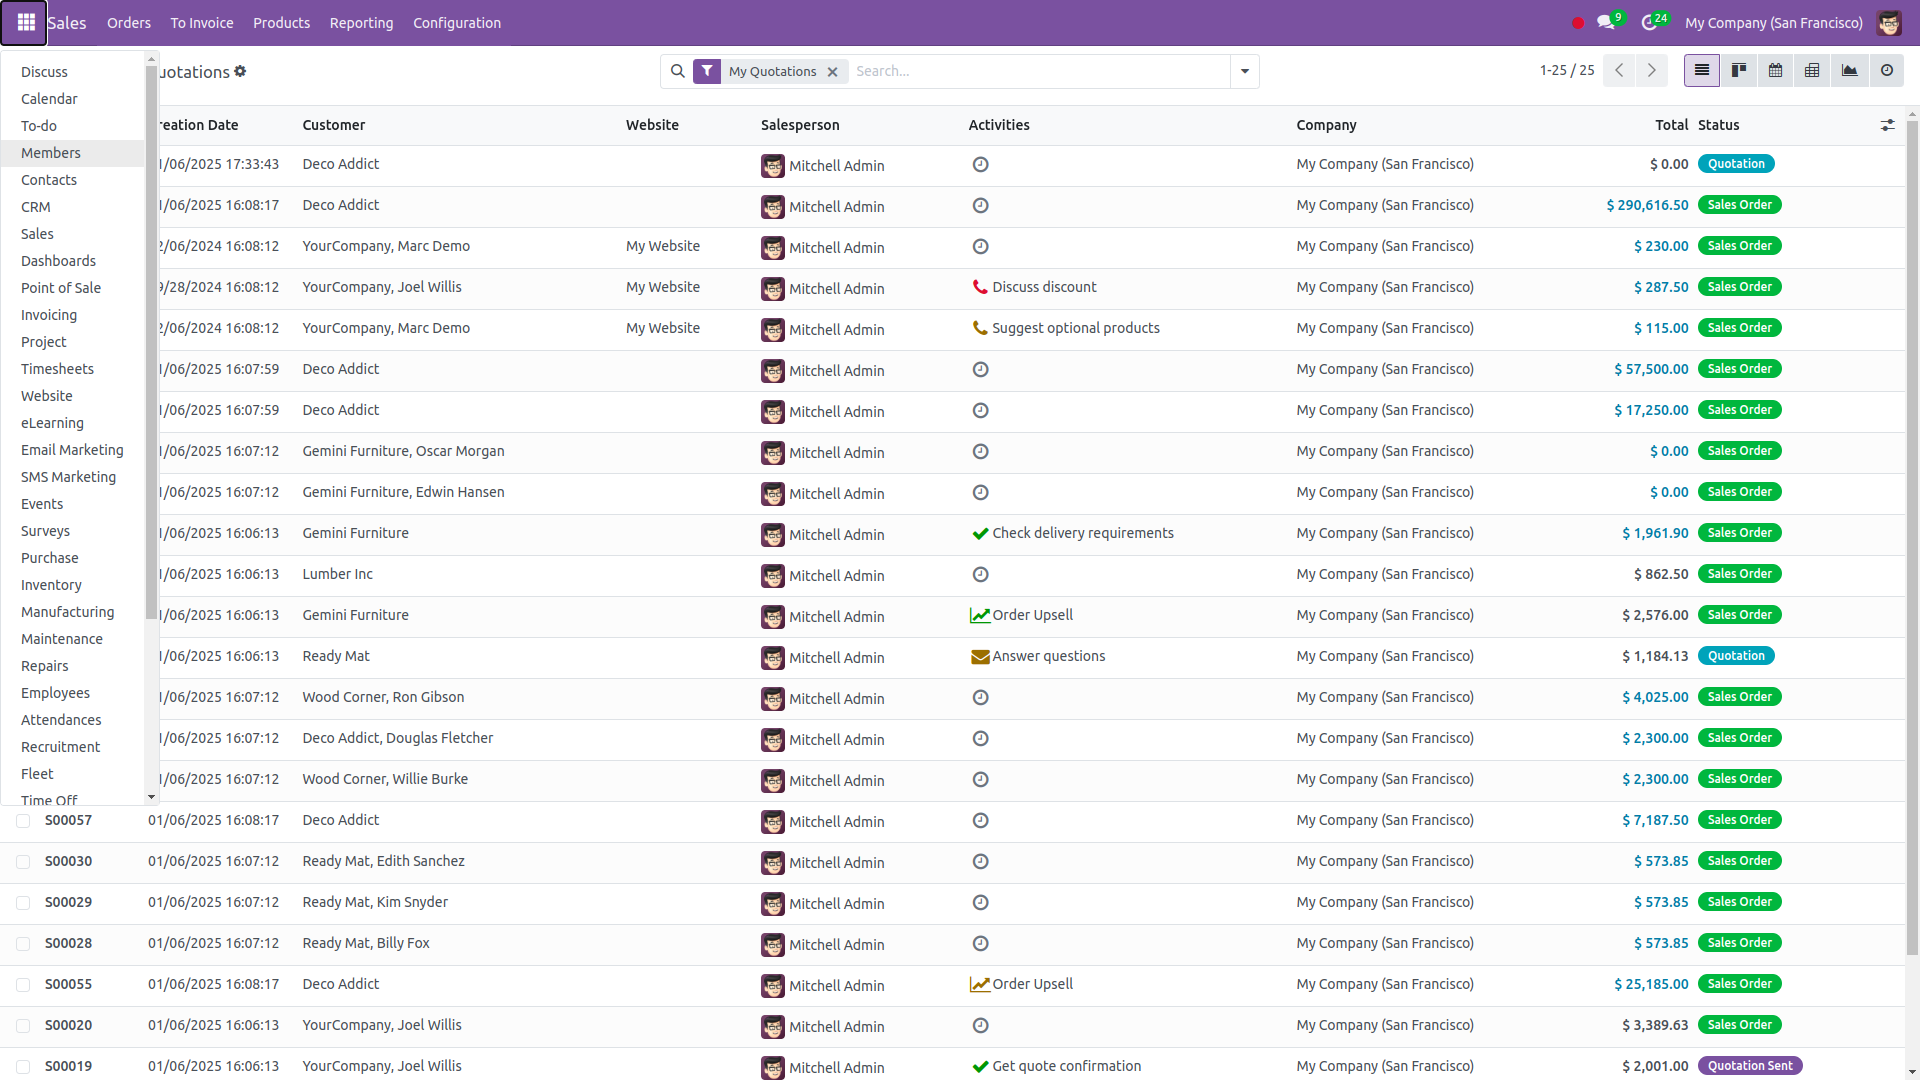
Task: Click phone icon for Discuss discount activity
Action: click(980, 287)
